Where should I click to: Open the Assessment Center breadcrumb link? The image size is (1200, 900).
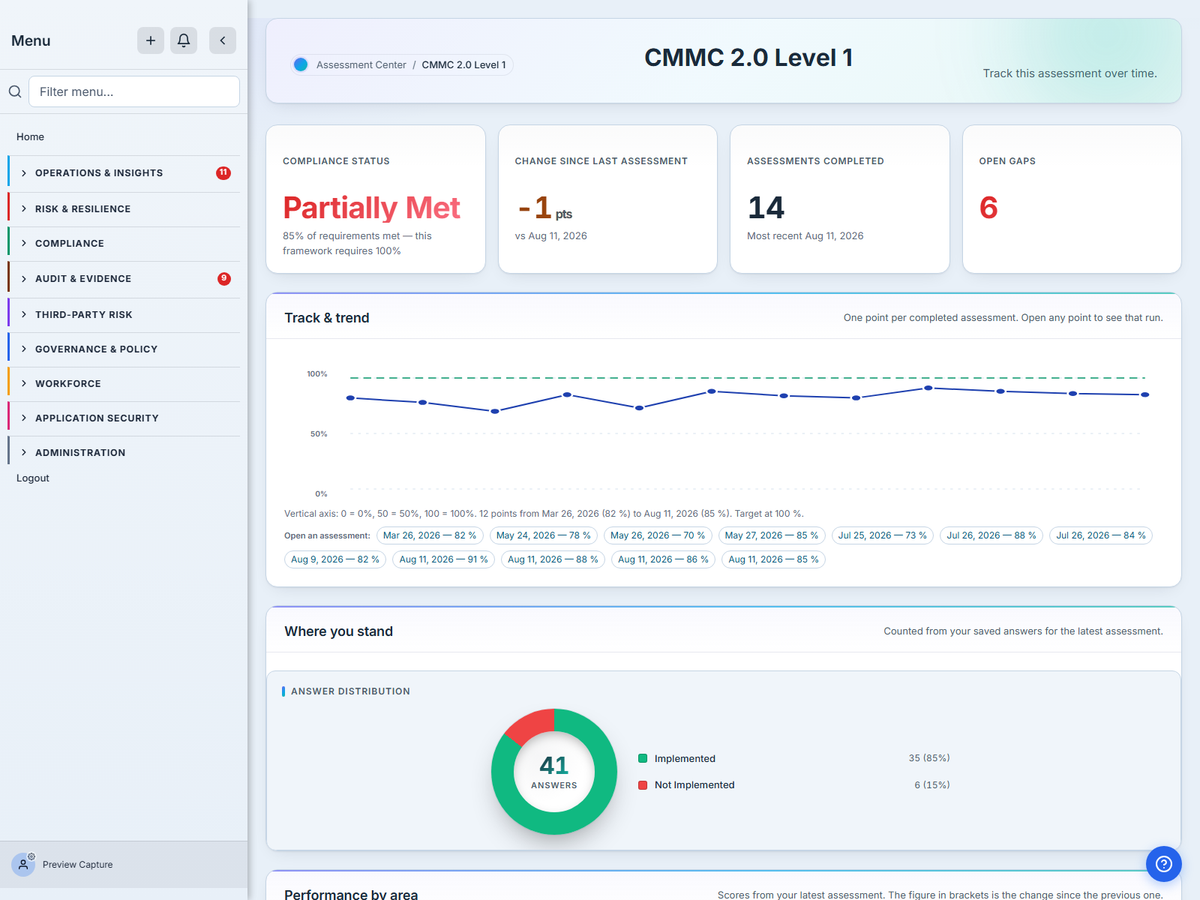pos(361,65)
